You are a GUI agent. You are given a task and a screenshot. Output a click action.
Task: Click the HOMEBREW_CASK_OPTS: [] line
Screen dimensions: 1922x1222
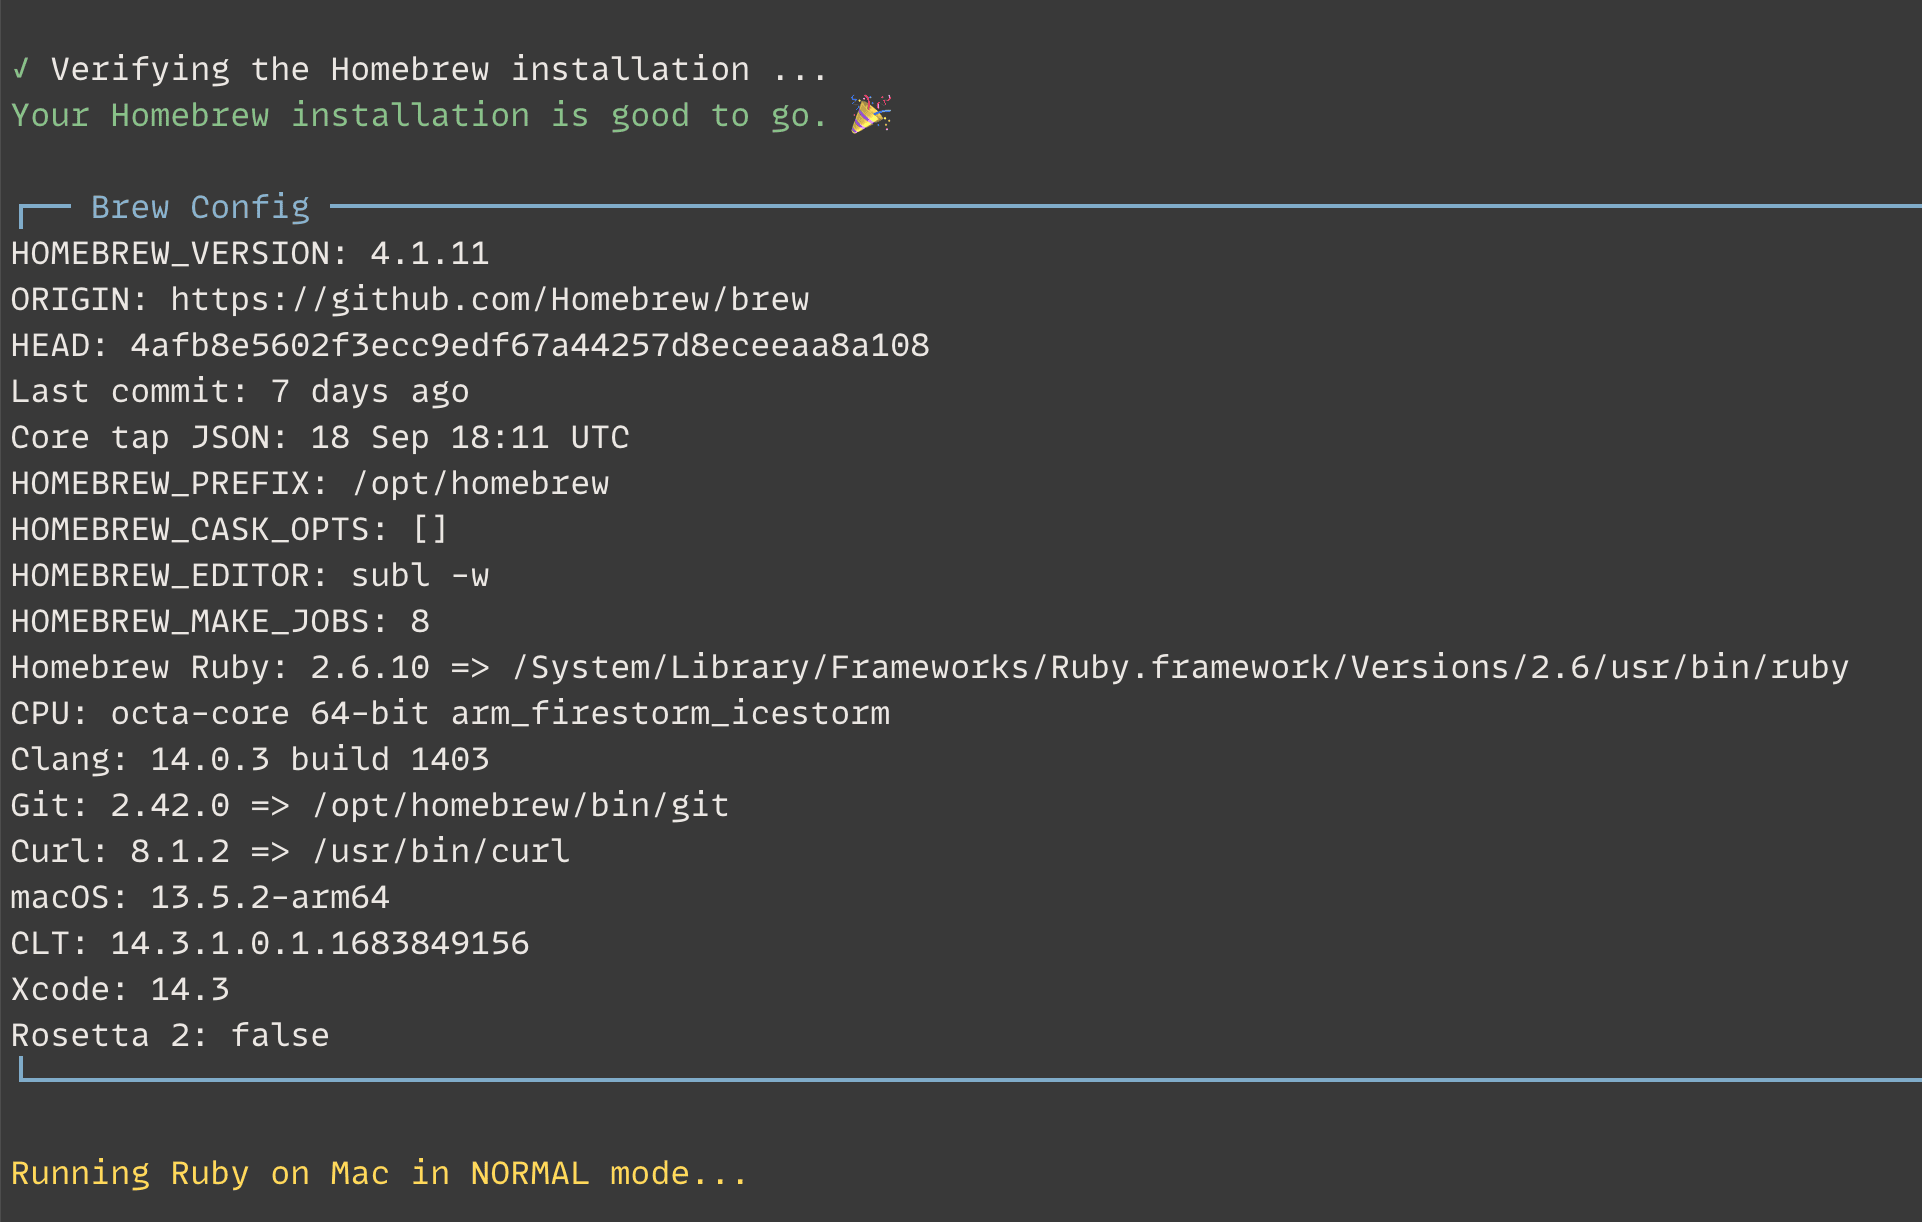(x=230, y=529)
